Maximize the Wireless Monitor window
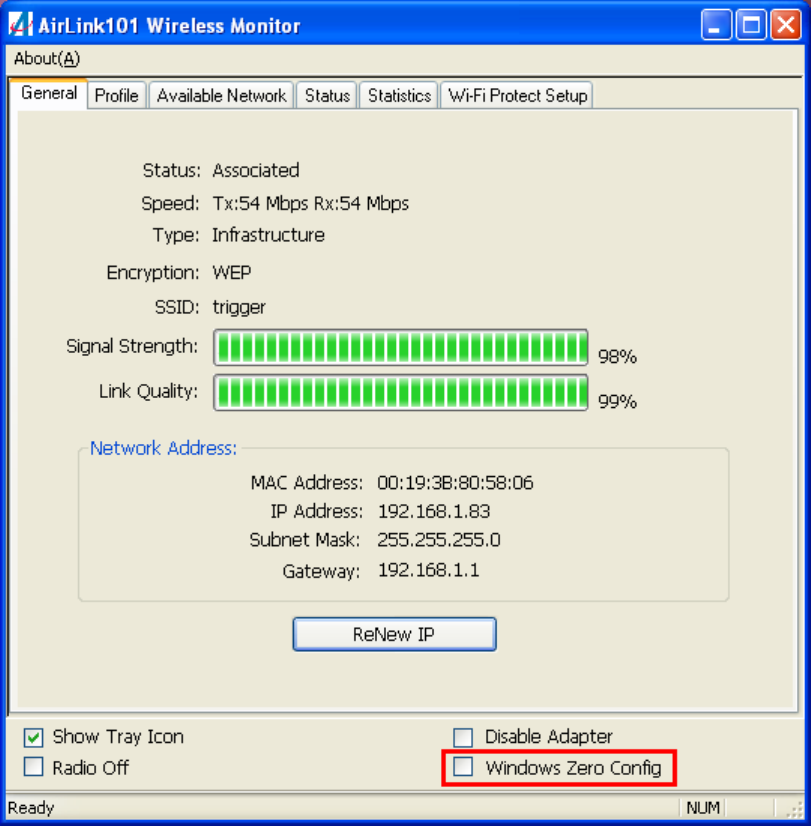Screen dimensions: 811x826 click(x=751, y=25)
